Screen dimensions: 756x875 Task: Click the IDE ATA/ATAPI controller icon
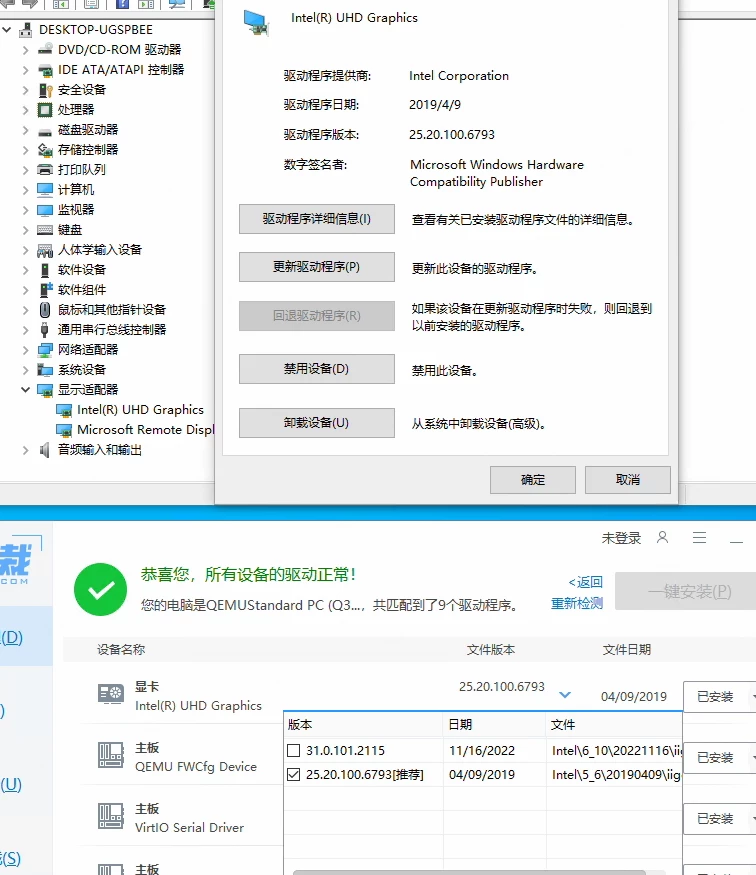click(45, 70)
